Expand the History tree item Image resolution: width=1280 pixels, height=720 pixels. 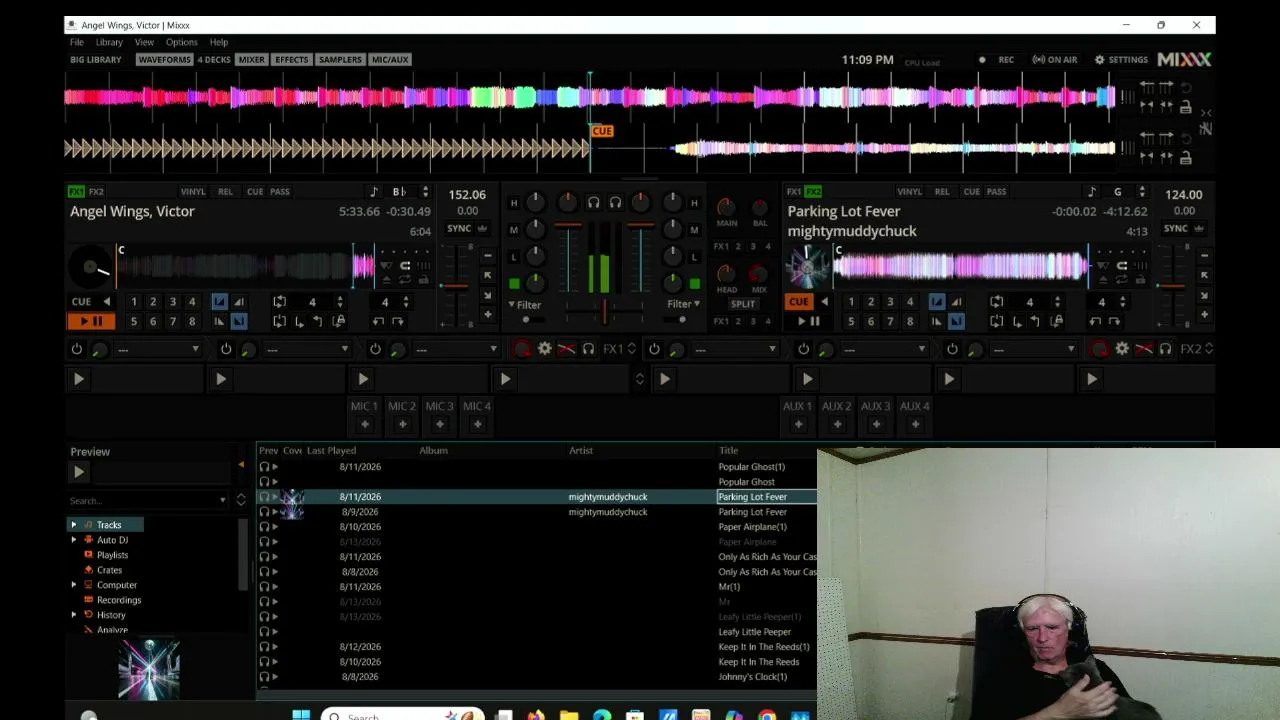click(73, 615)
